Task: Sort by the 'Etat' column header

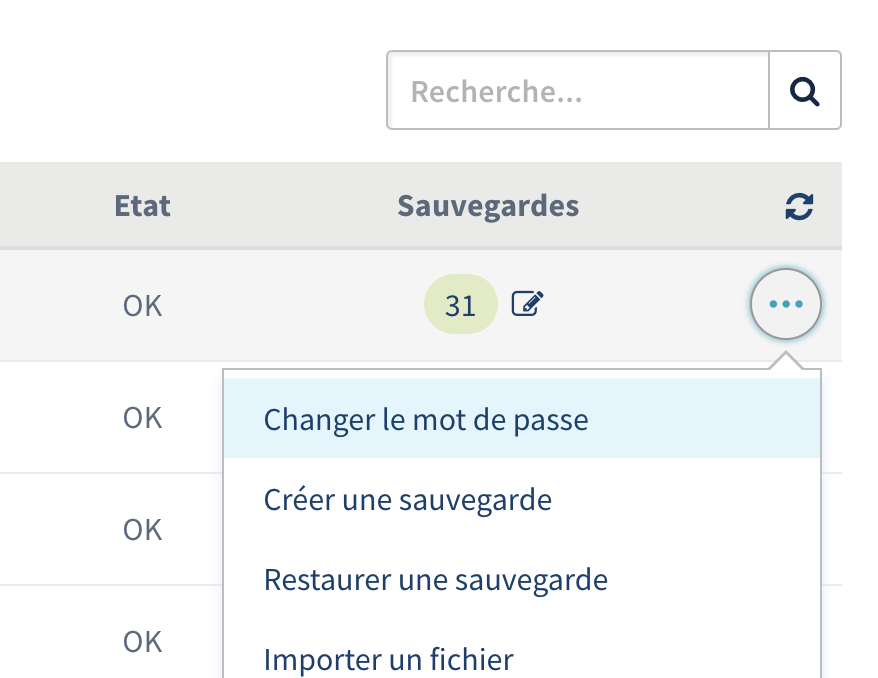Action: click(143, 207)
